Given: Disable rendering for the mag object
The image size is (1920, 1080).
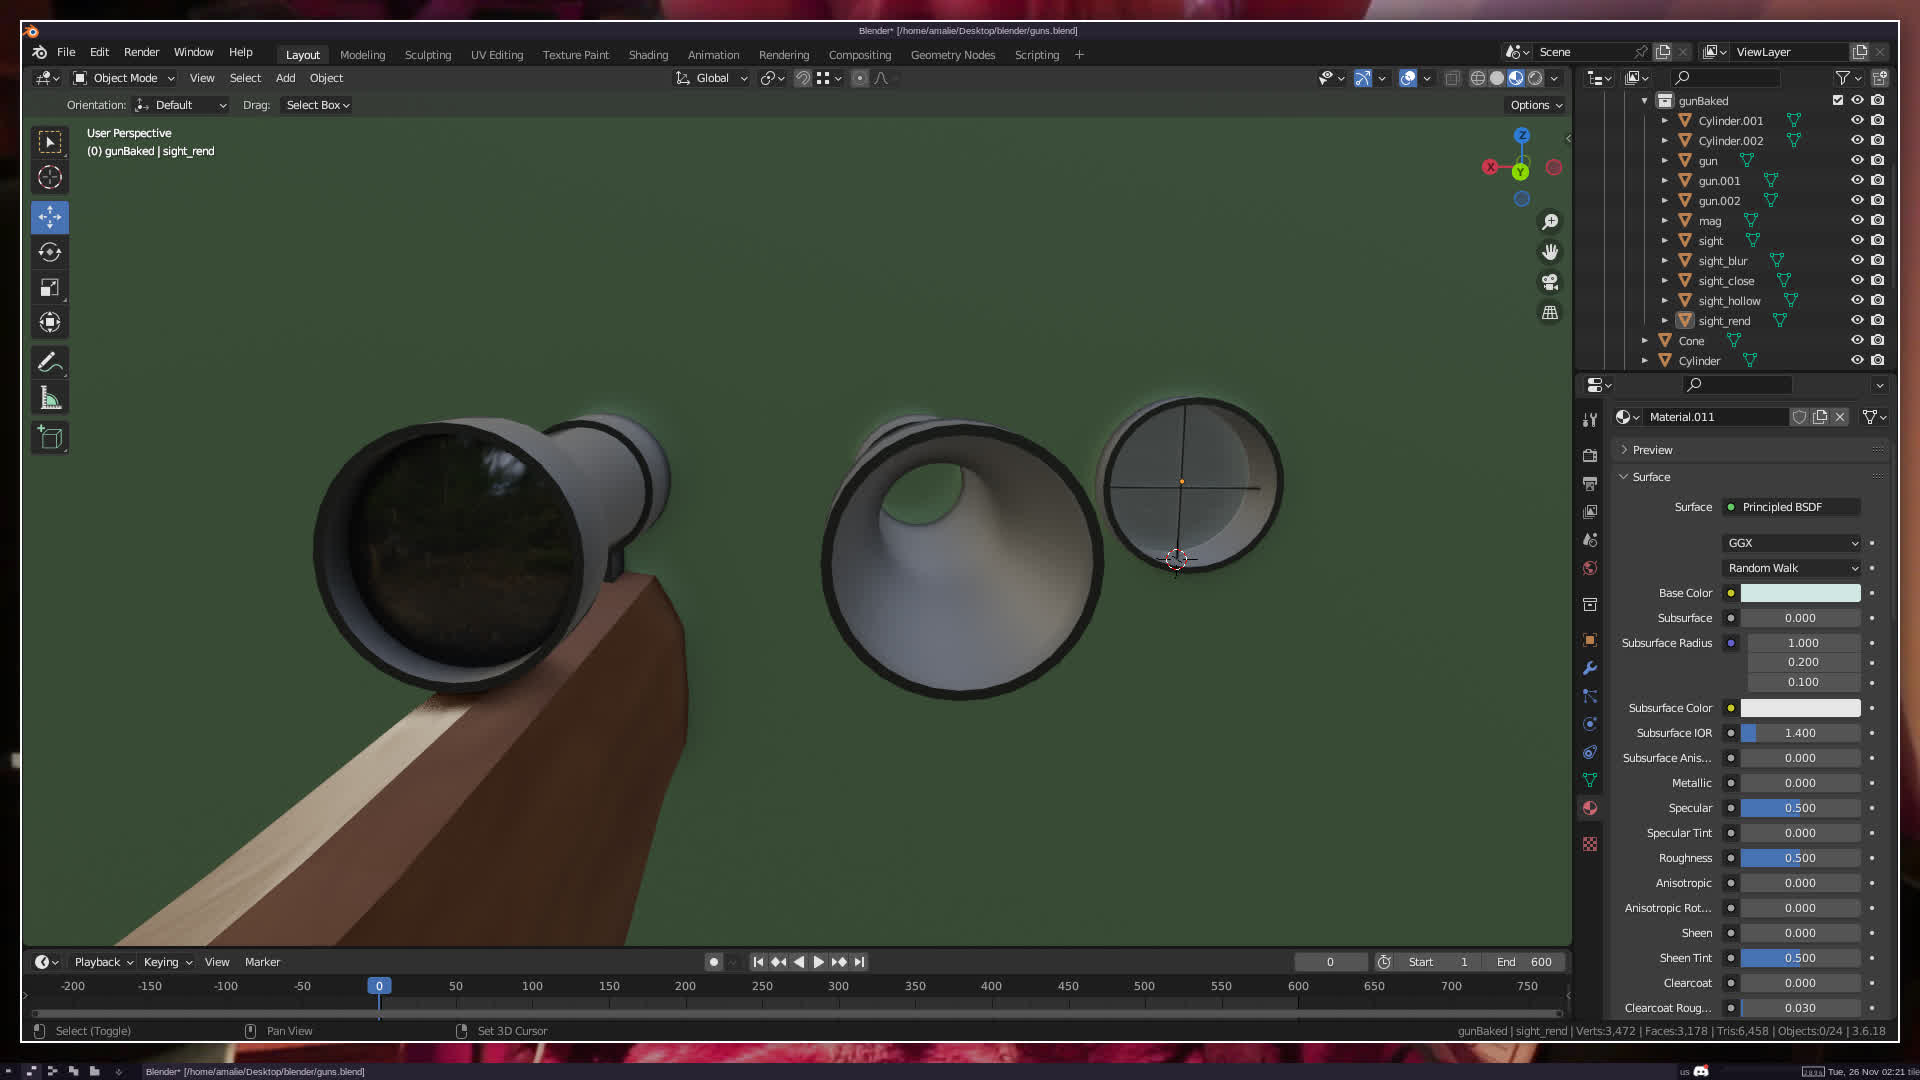Looking at the screenshot, I should (x=1878, y=220).
